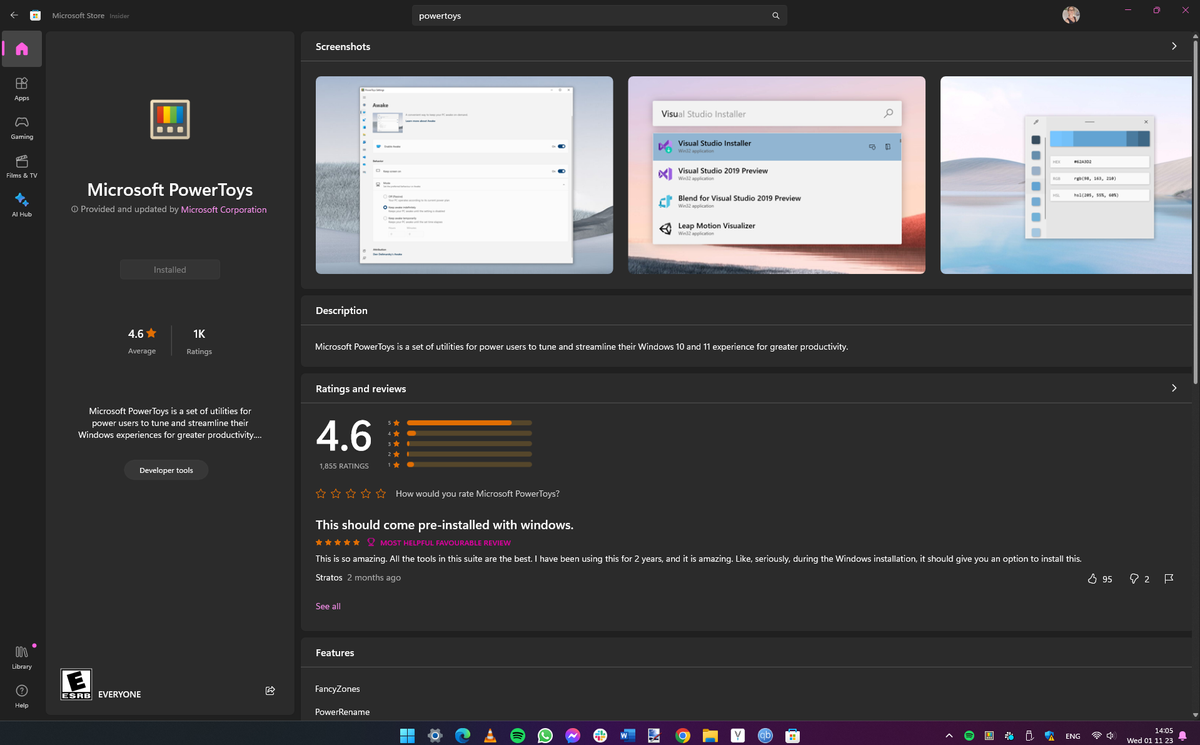Image resolution: width=1200 pixels, height=745 pixels.
Task: Expand Ratings and reviews
Action: 1174,388
